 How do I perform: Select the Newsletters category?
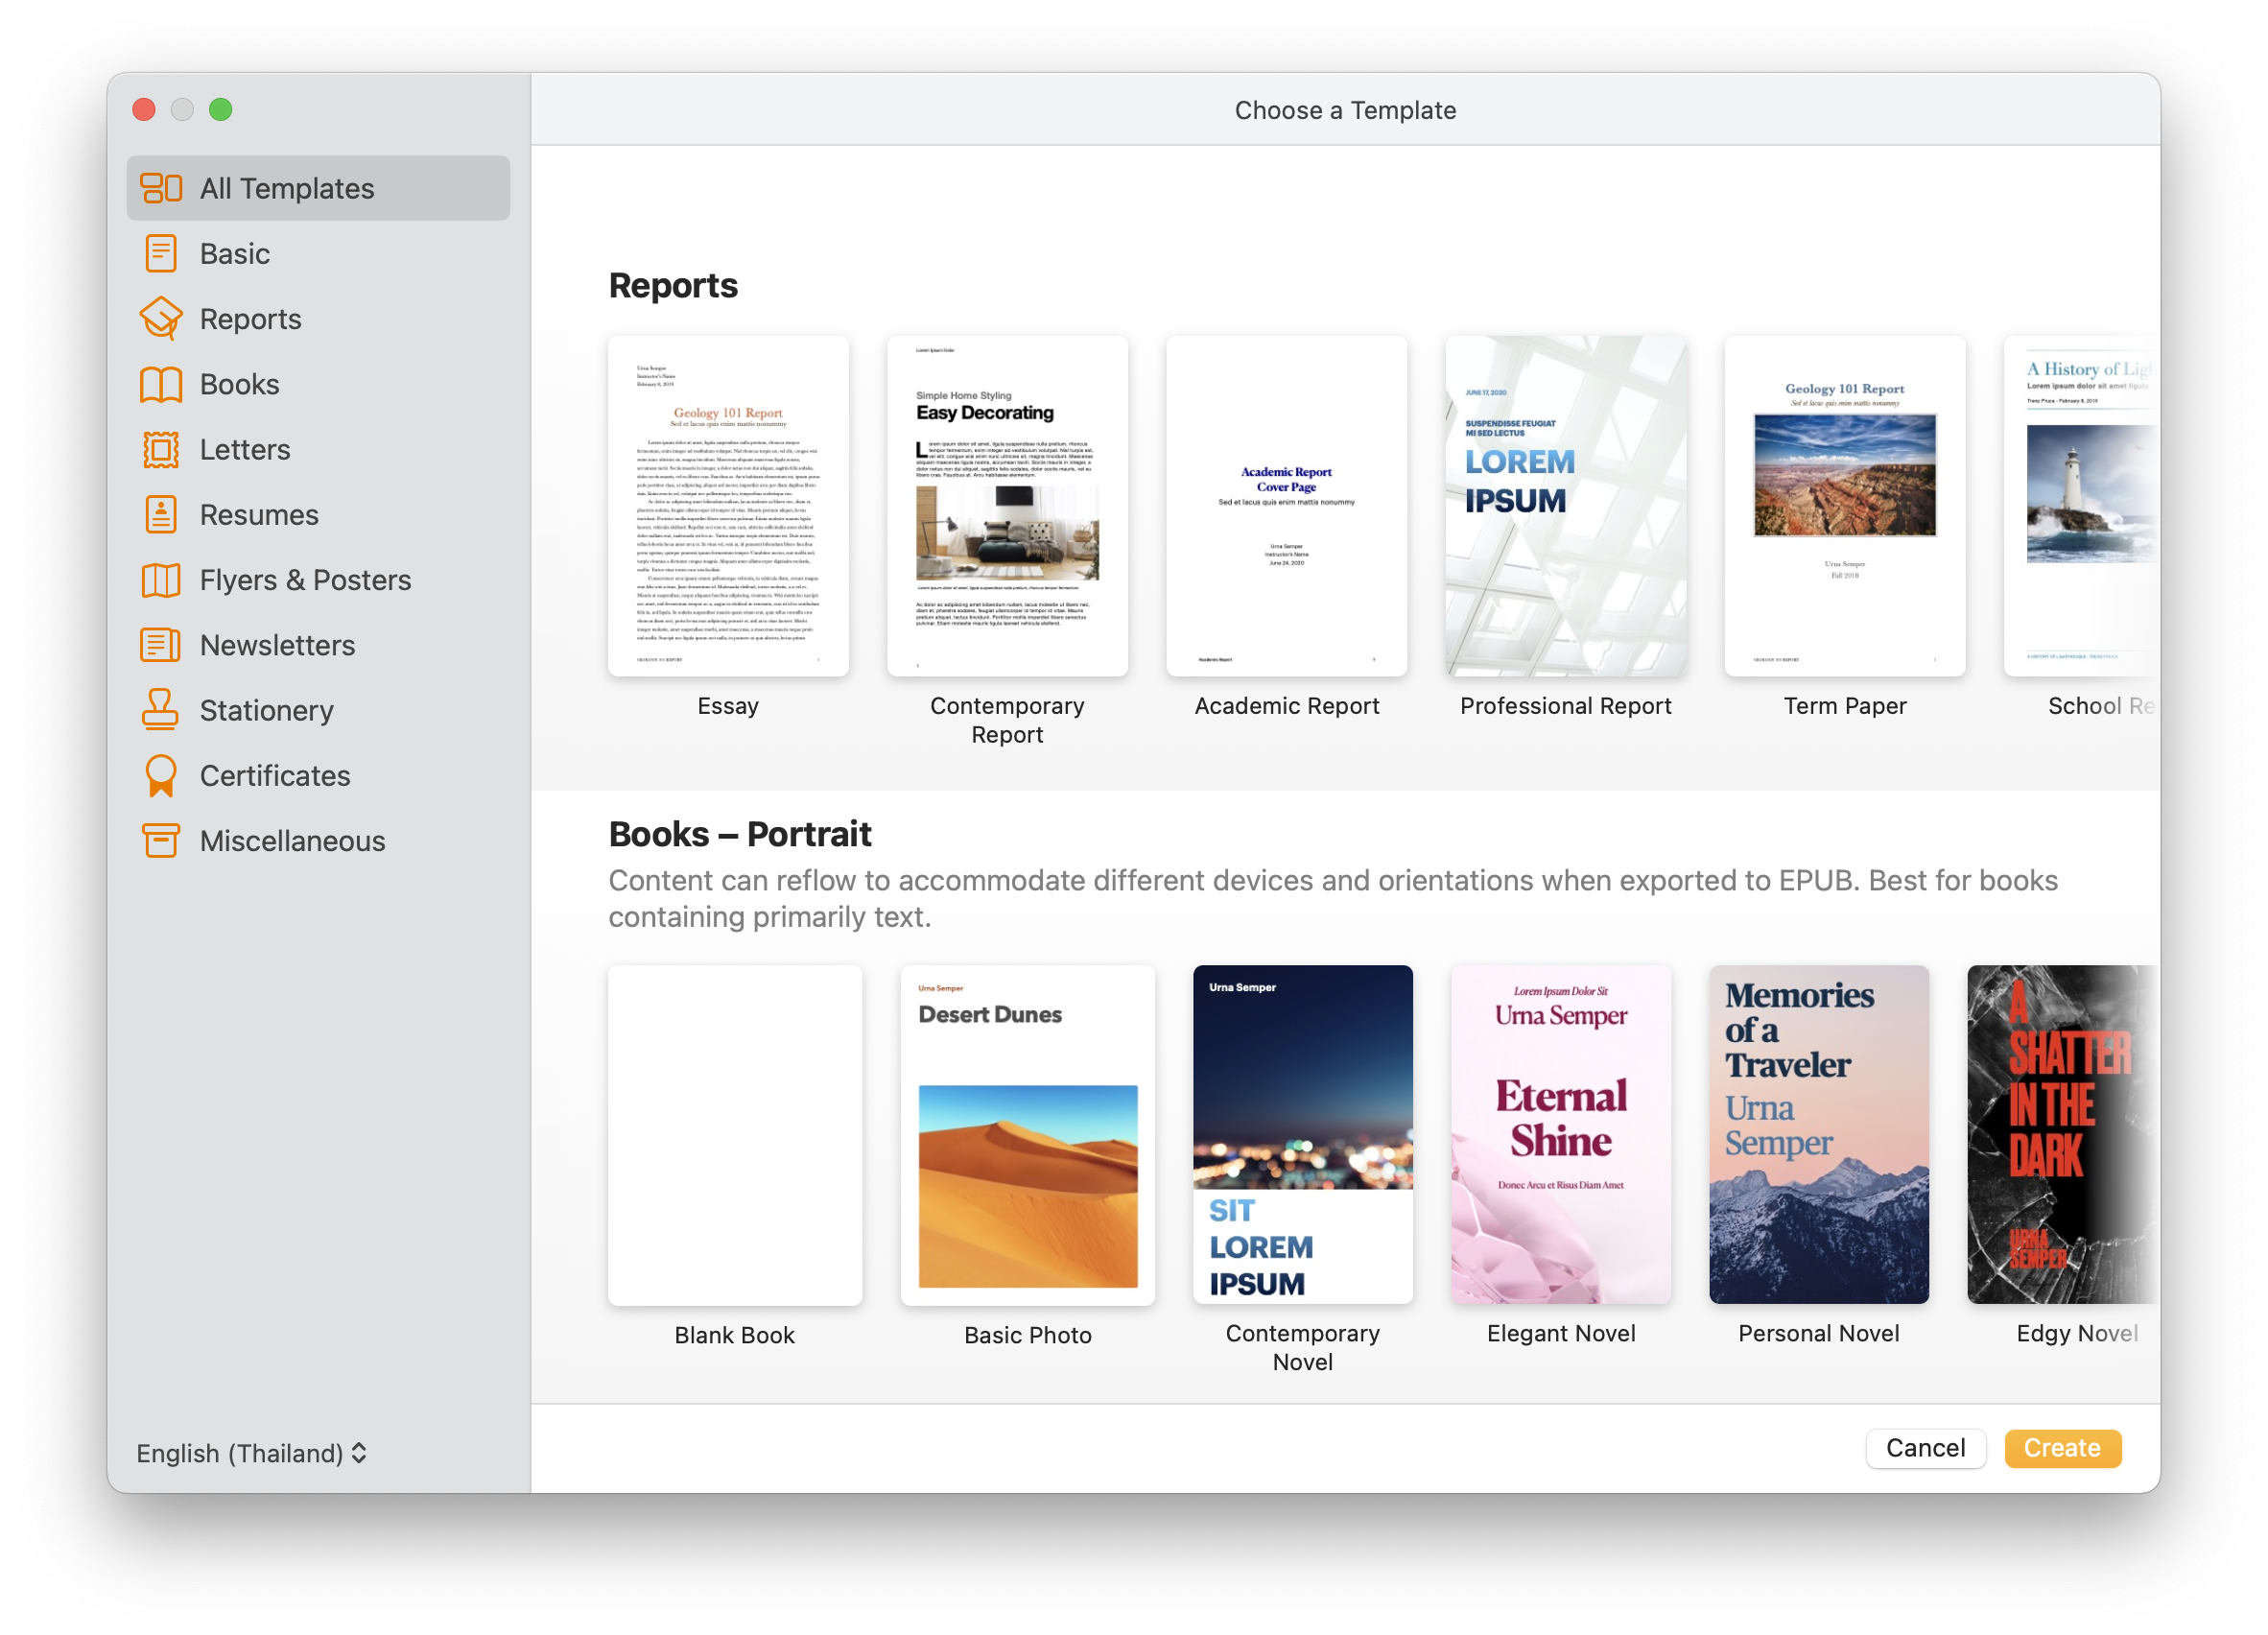click(277, 645)
